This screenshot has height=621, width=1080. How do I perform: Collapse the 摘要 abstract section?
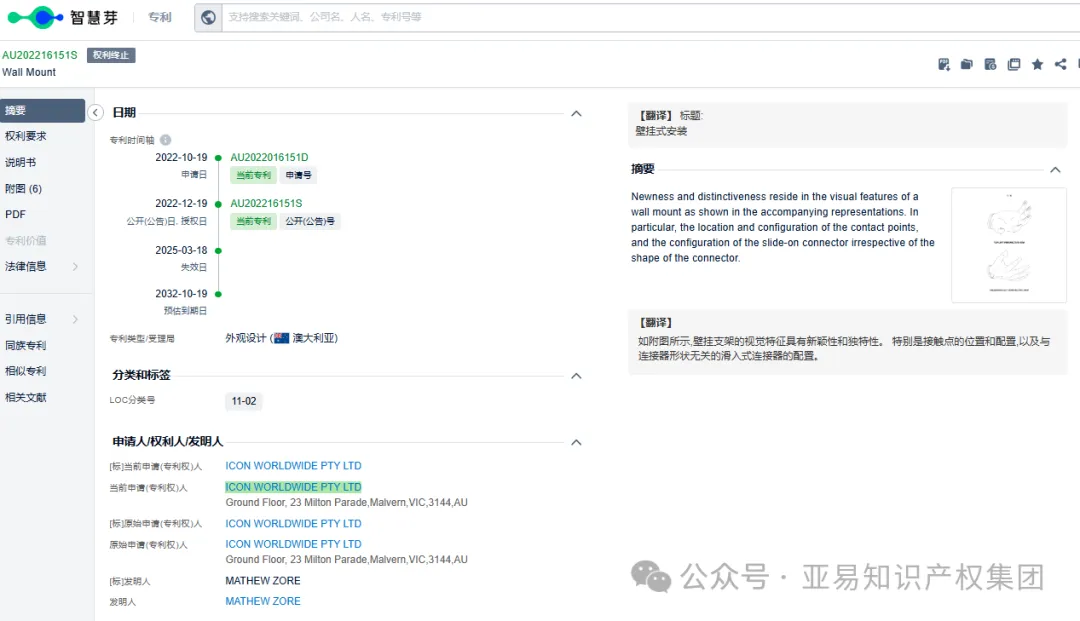1055,169
